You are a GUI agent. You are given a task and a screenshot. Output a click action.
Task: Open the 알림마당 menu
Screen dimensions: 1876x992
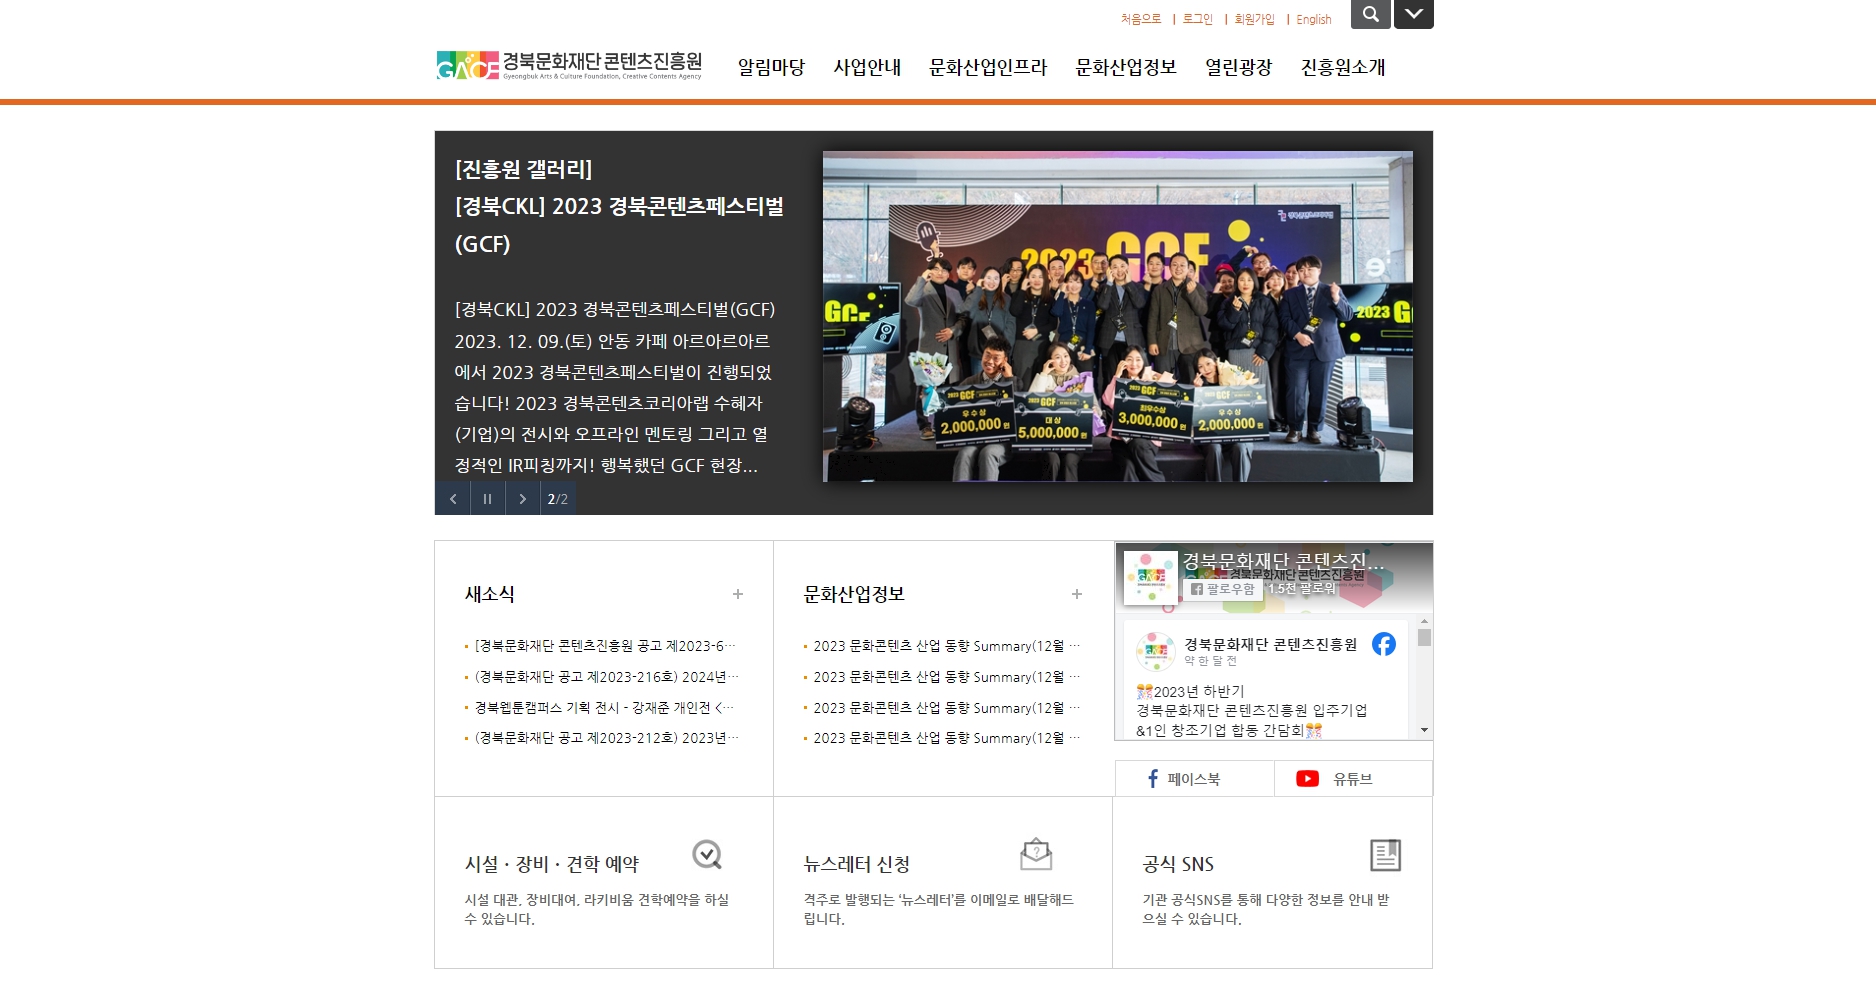[771, 67]
